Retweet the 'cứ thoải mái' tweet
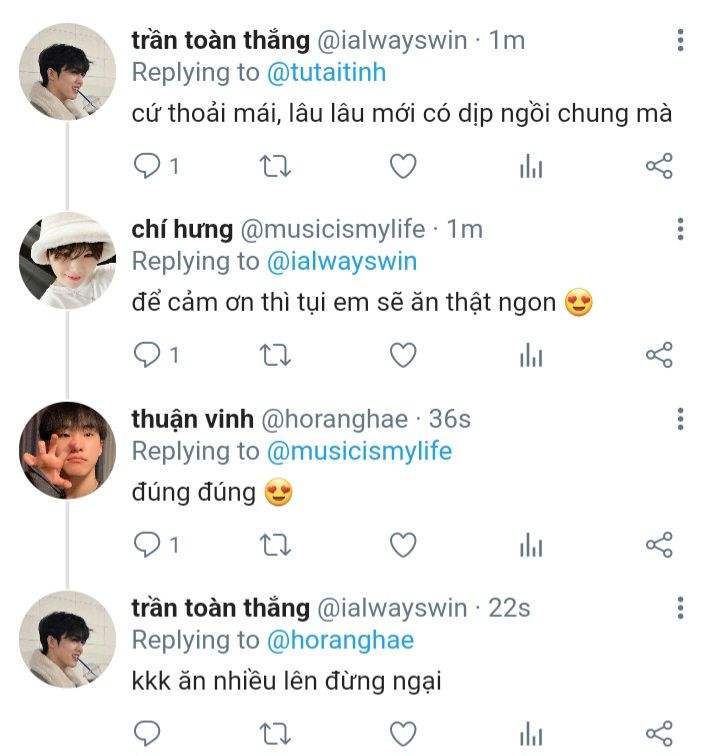This screenshot has width=720, height=756. click(x=275, y=166)
